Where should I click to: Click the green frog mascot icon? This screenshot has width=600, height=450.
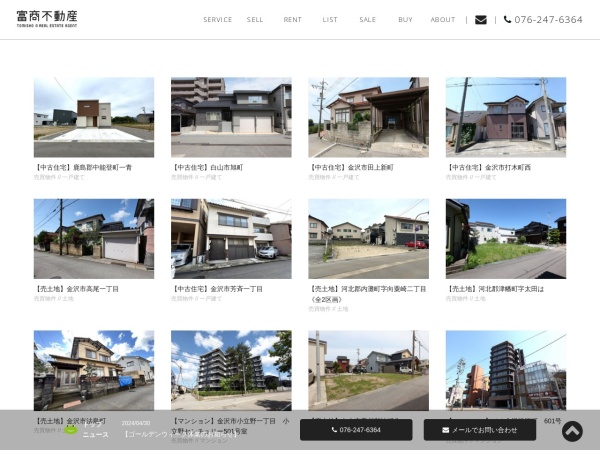(x=70, y=430)
